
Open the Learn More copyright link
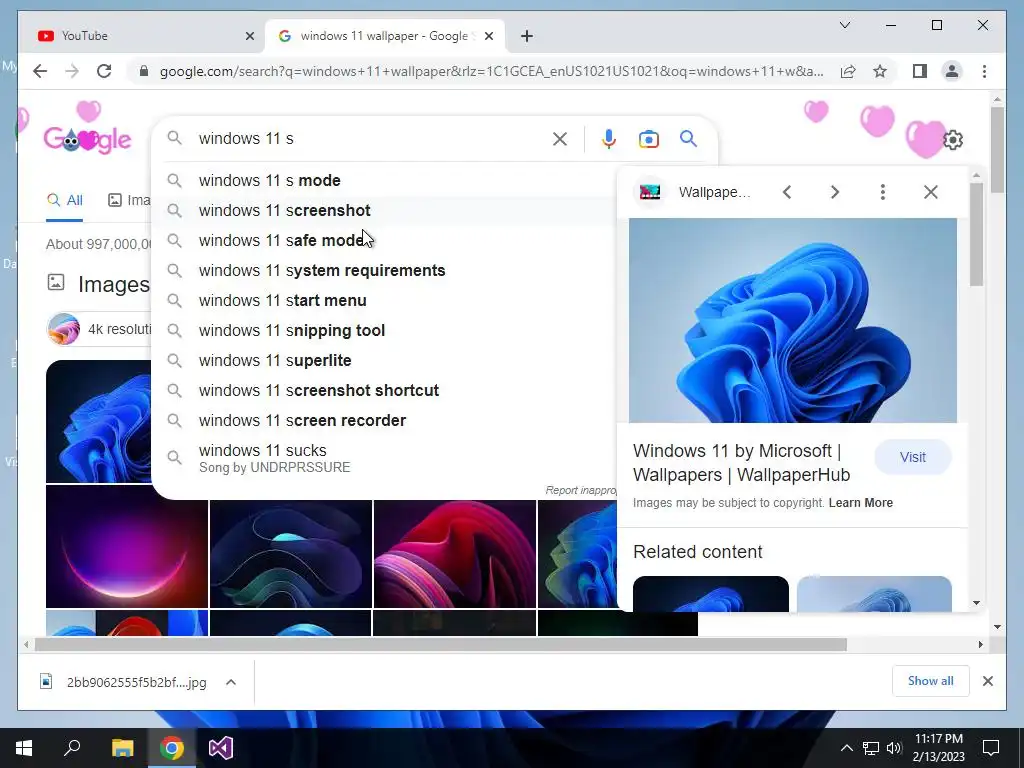pos(860,503)
